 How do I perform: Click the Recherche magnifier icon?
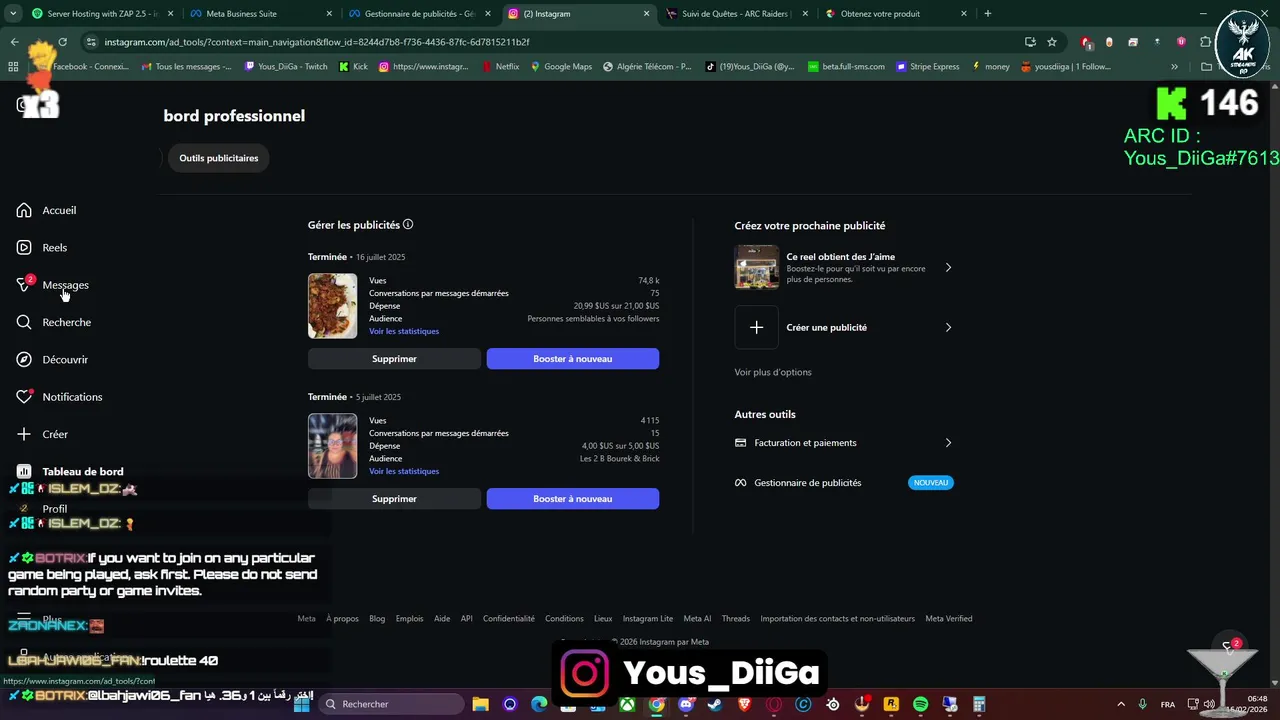24,322
